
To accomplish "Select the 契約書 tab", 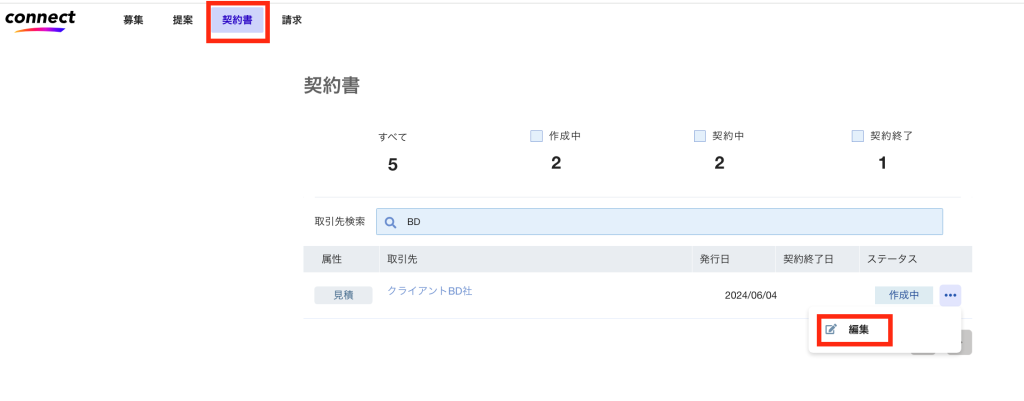I will click(x=237, y=20).
